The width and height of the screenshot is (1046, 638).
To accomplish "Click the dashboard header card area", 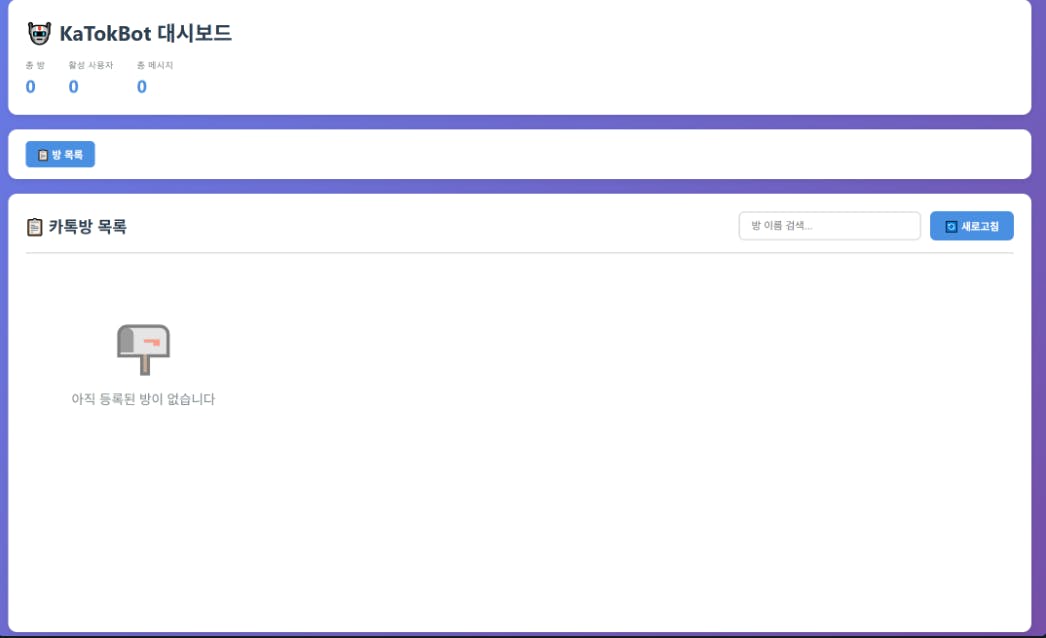I will [523, 60].
